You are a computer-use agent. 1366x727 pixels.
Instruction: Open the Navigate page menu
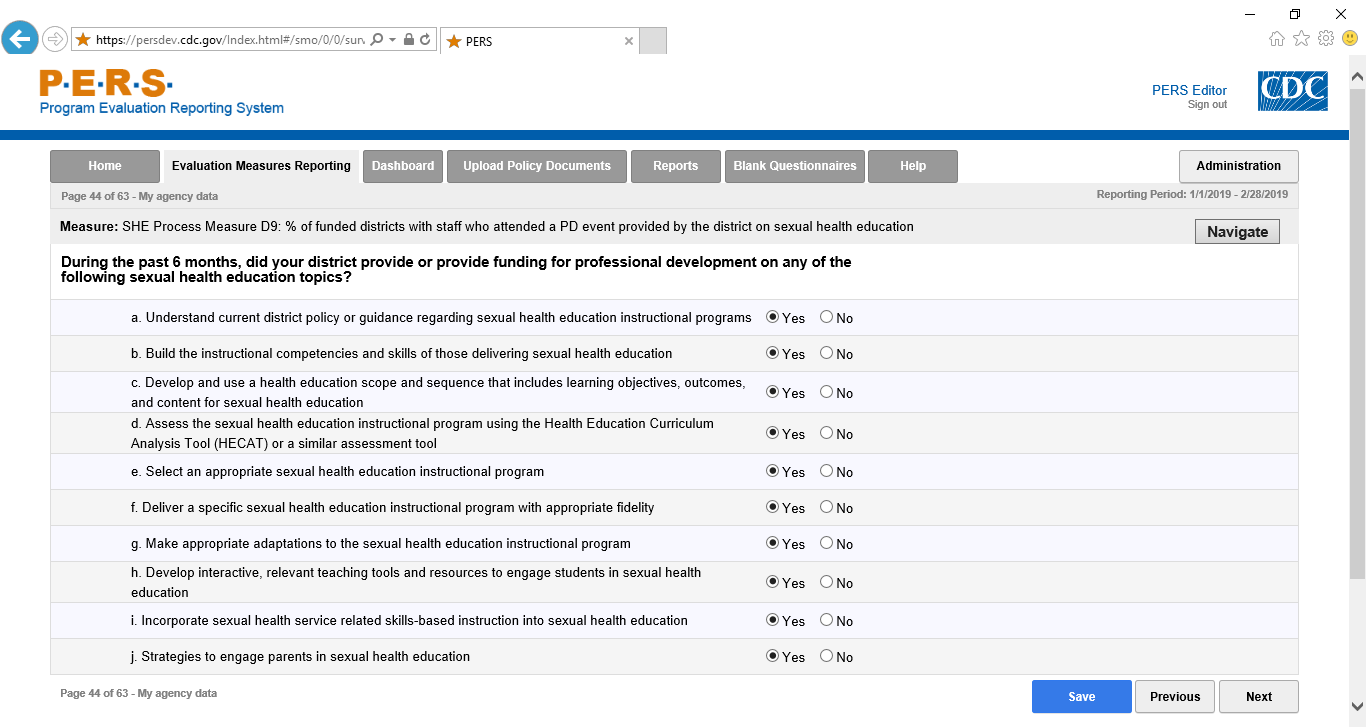pyautogui.click(x=1237, y=231)
